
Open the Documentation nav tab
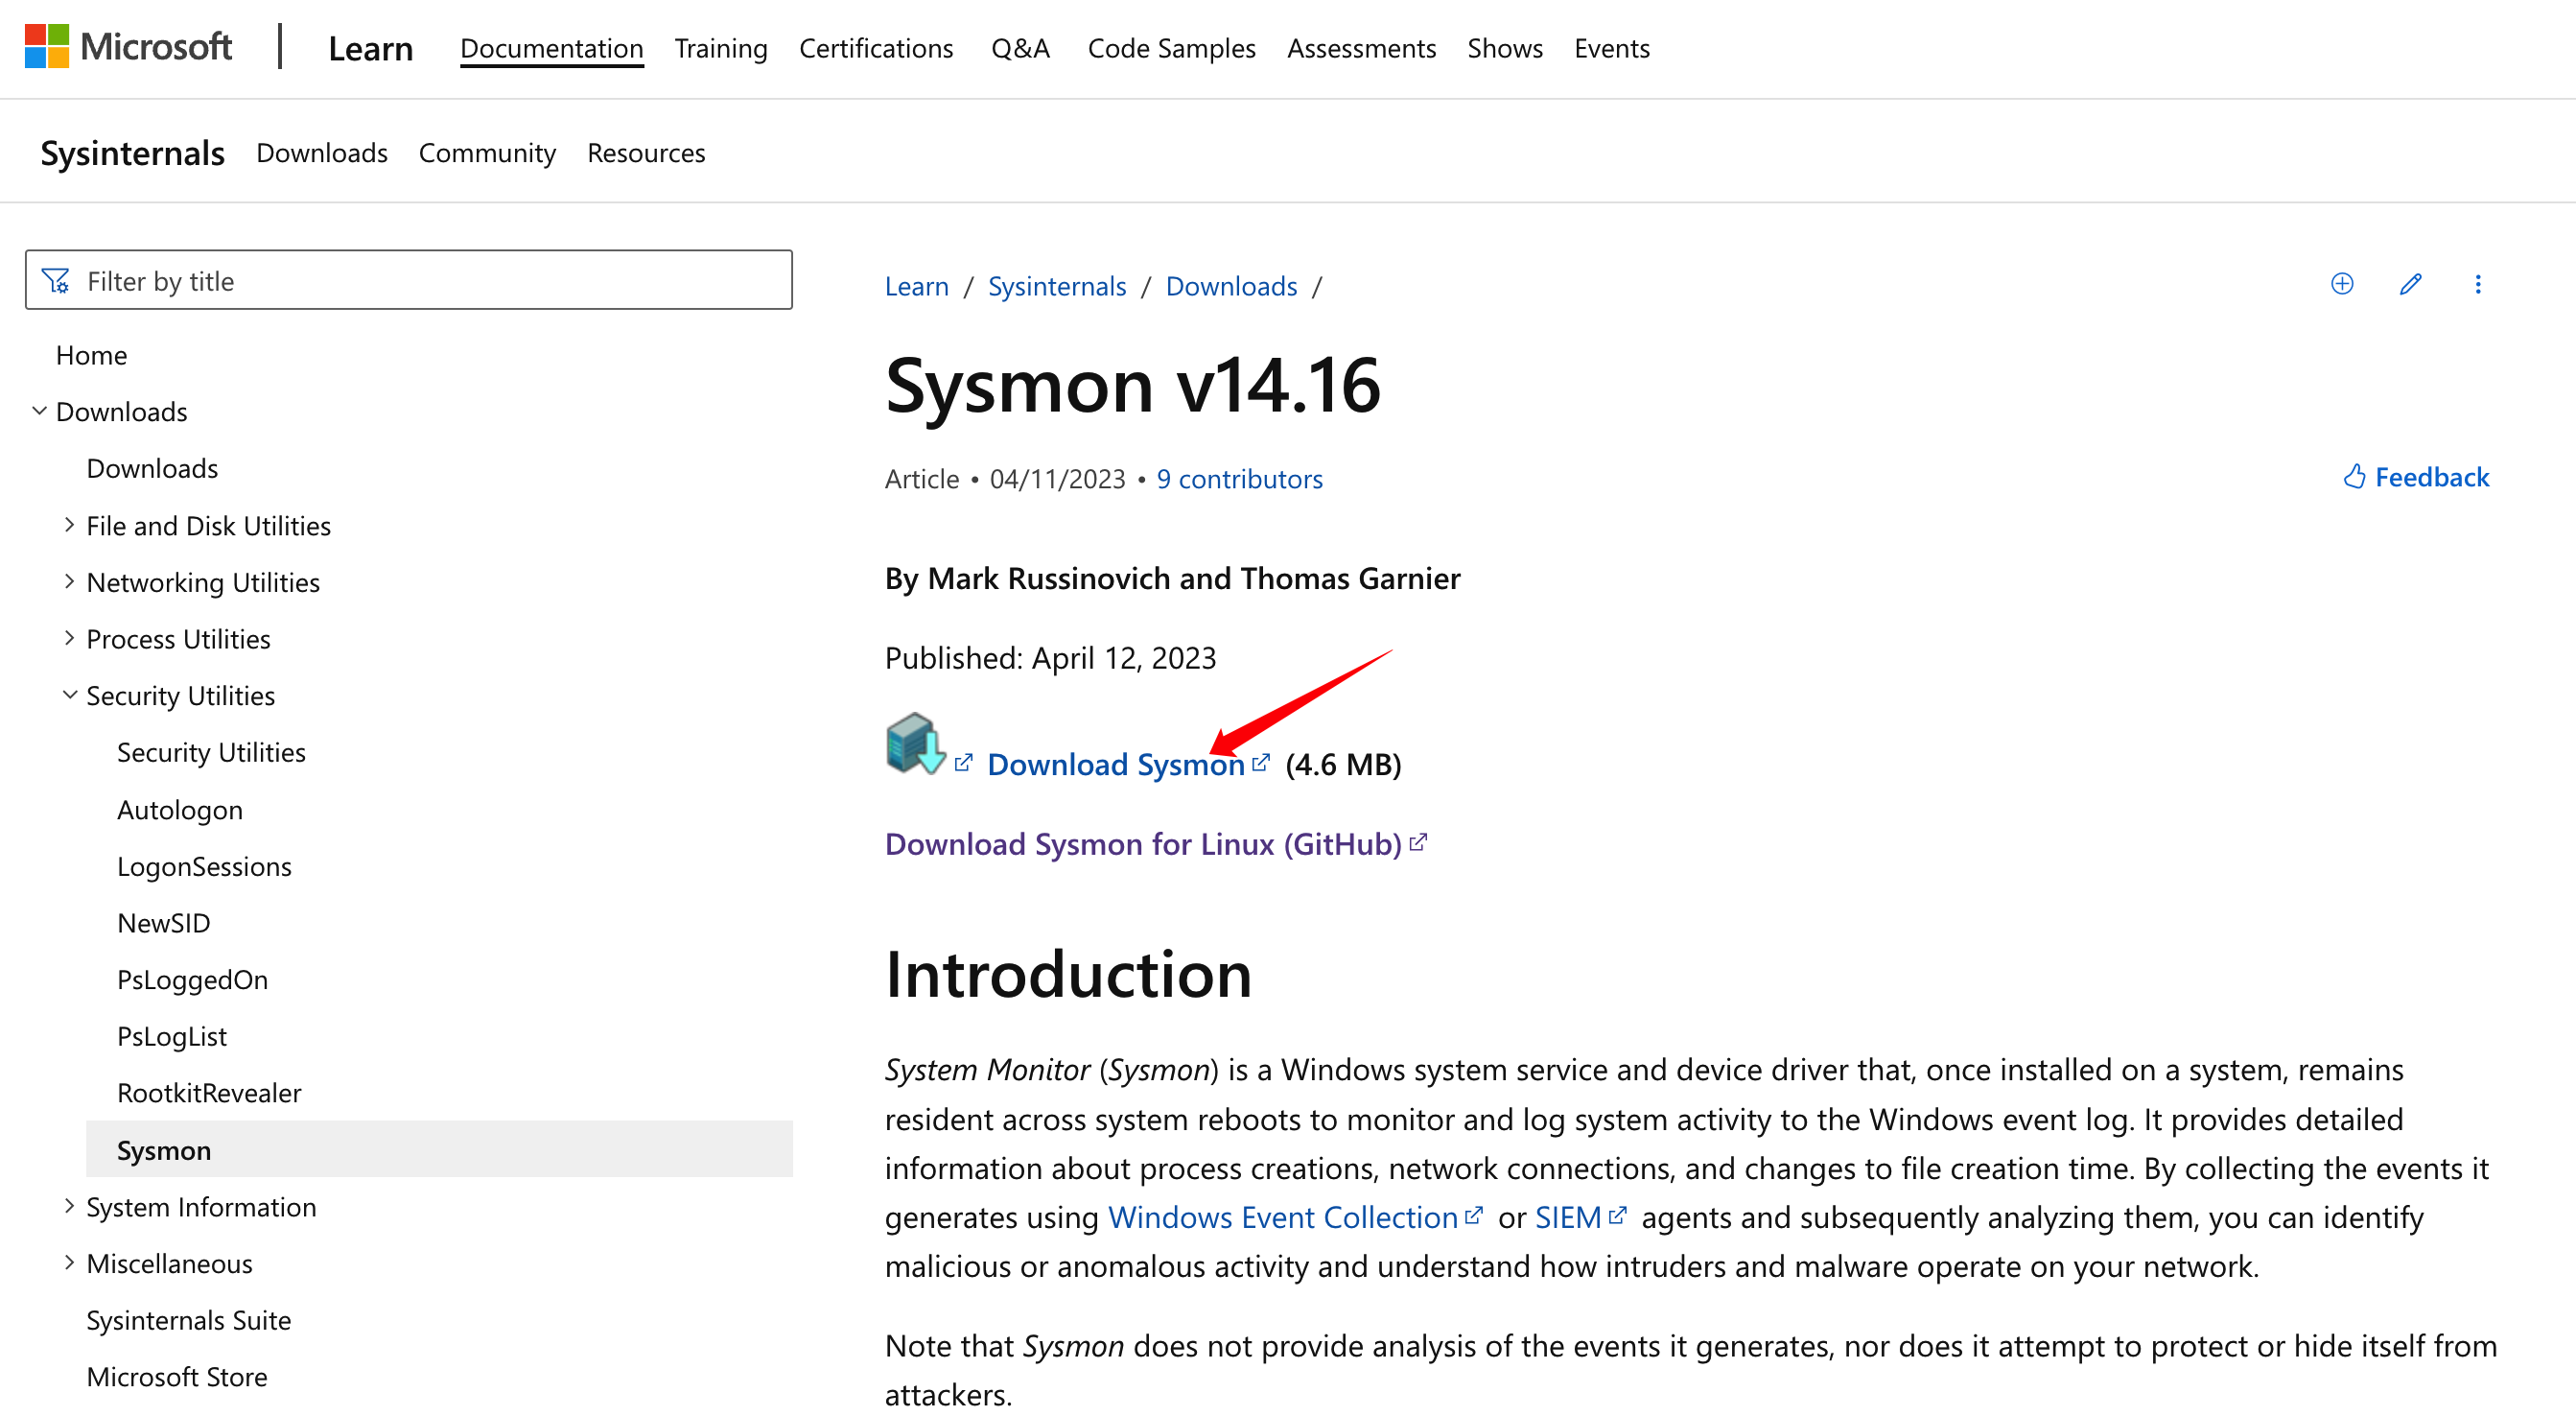551,48
